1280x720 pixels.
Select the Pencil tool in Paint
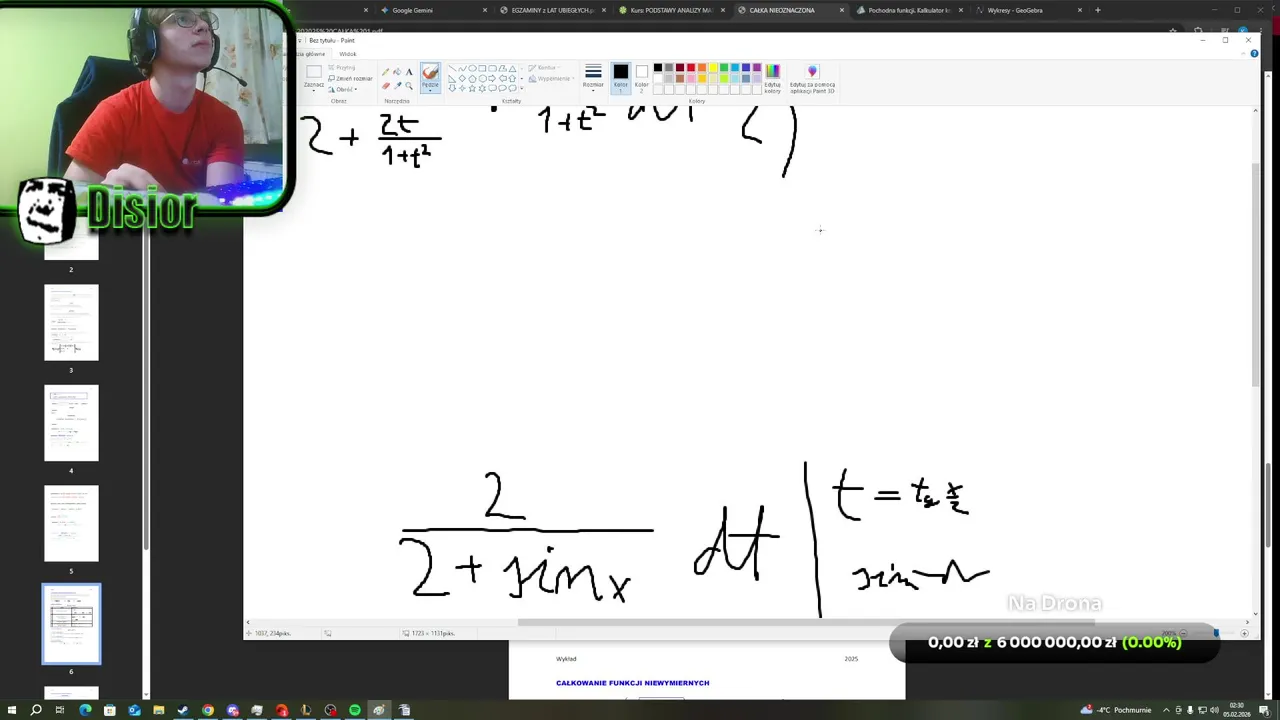[x=385, y=72]
